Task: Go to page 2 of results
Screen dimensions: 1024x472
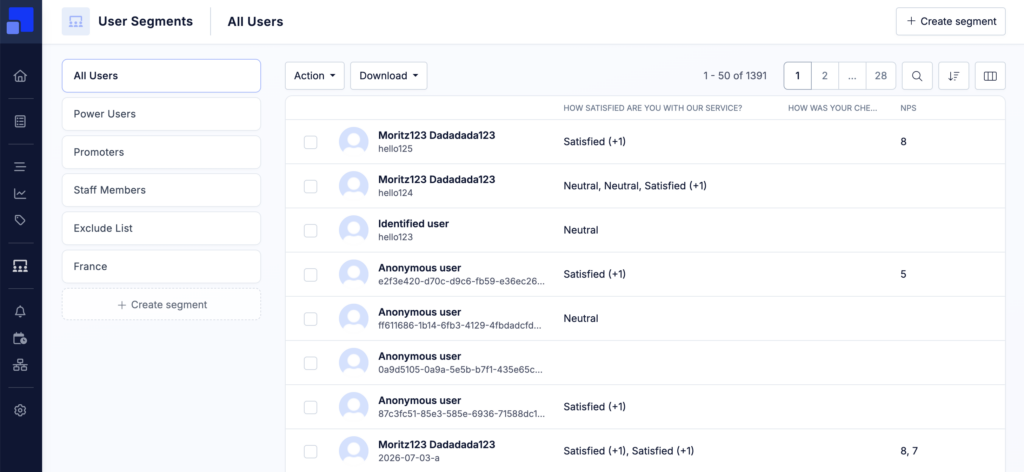Action: pyautogui.click(x=825, y=76)
